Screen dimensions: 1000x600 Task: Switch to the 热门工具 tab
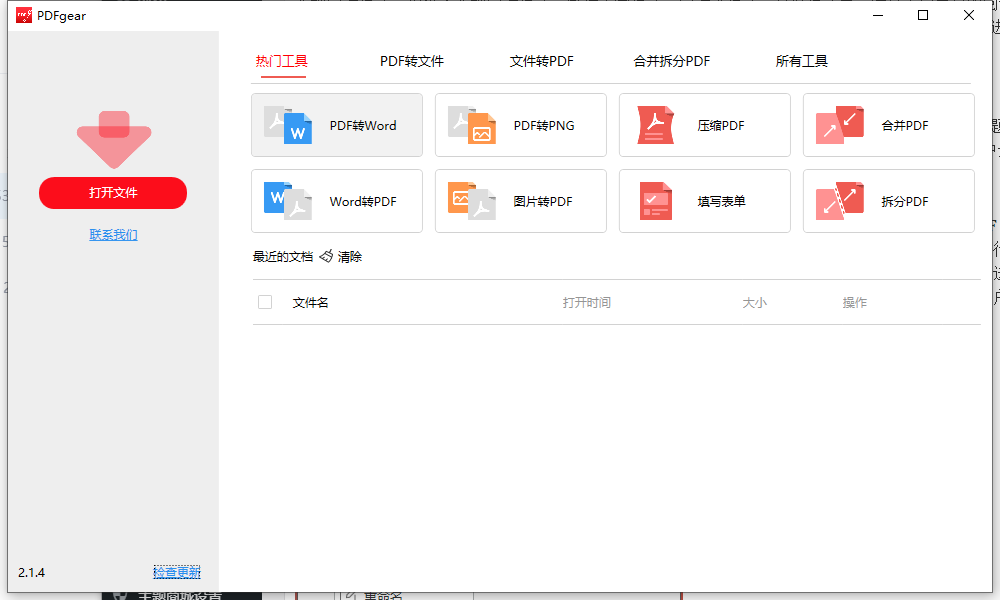pos(281,61)
